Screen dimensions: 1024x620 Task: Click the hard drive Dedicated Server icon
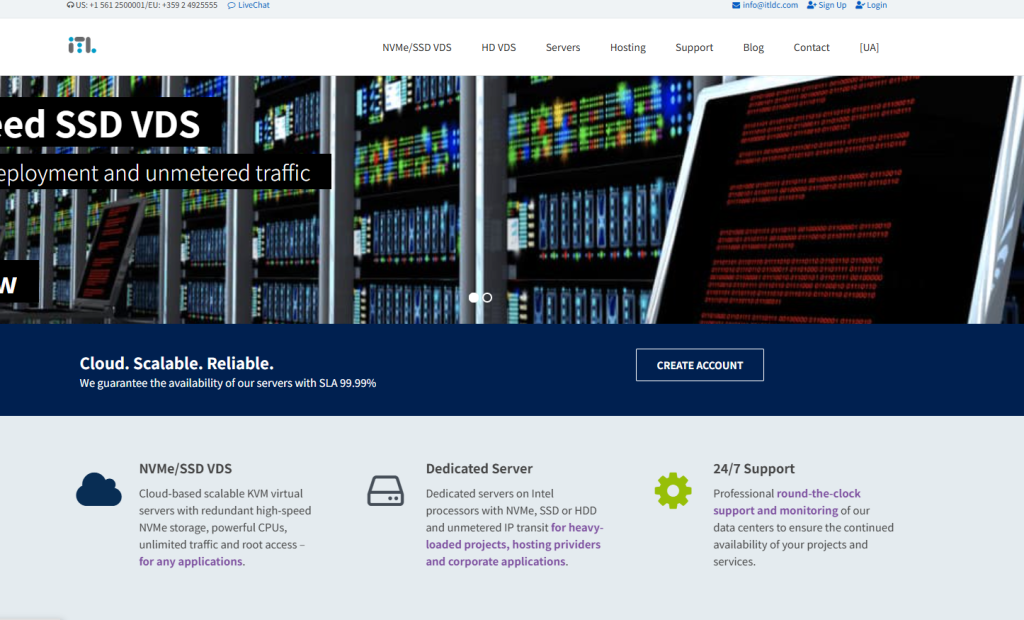pyautogui.click(x=385, y=491)
